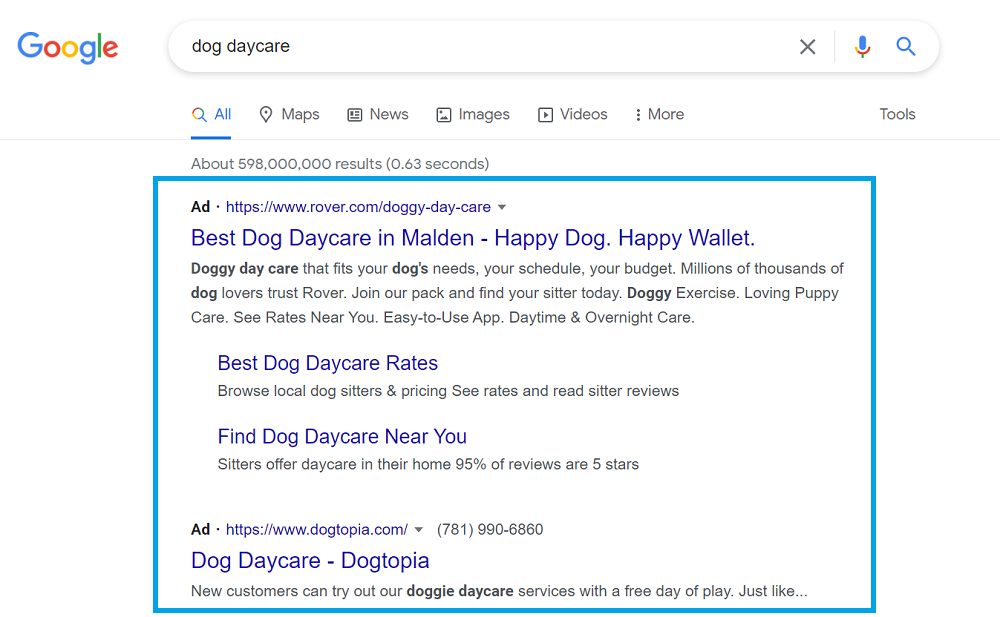Switch to the Images tab
The height and width of the screenshot is (617, 1000).
[473, 114]
